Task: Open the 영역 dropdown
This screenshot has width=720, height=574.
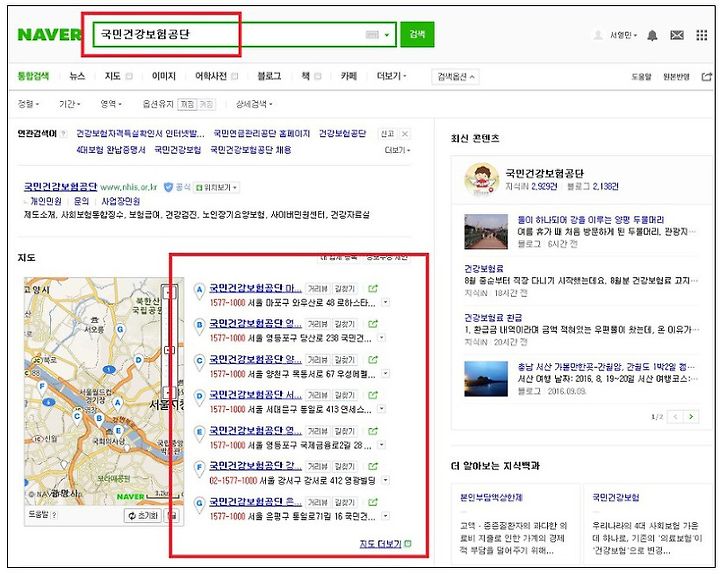Action: pos(111,104)
